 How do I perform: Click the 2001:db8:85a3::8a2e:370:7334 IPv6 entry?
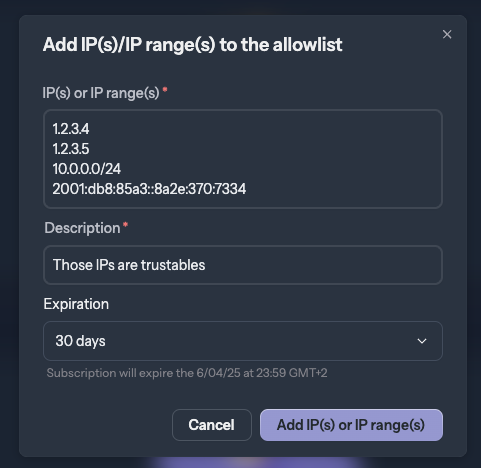149,189
